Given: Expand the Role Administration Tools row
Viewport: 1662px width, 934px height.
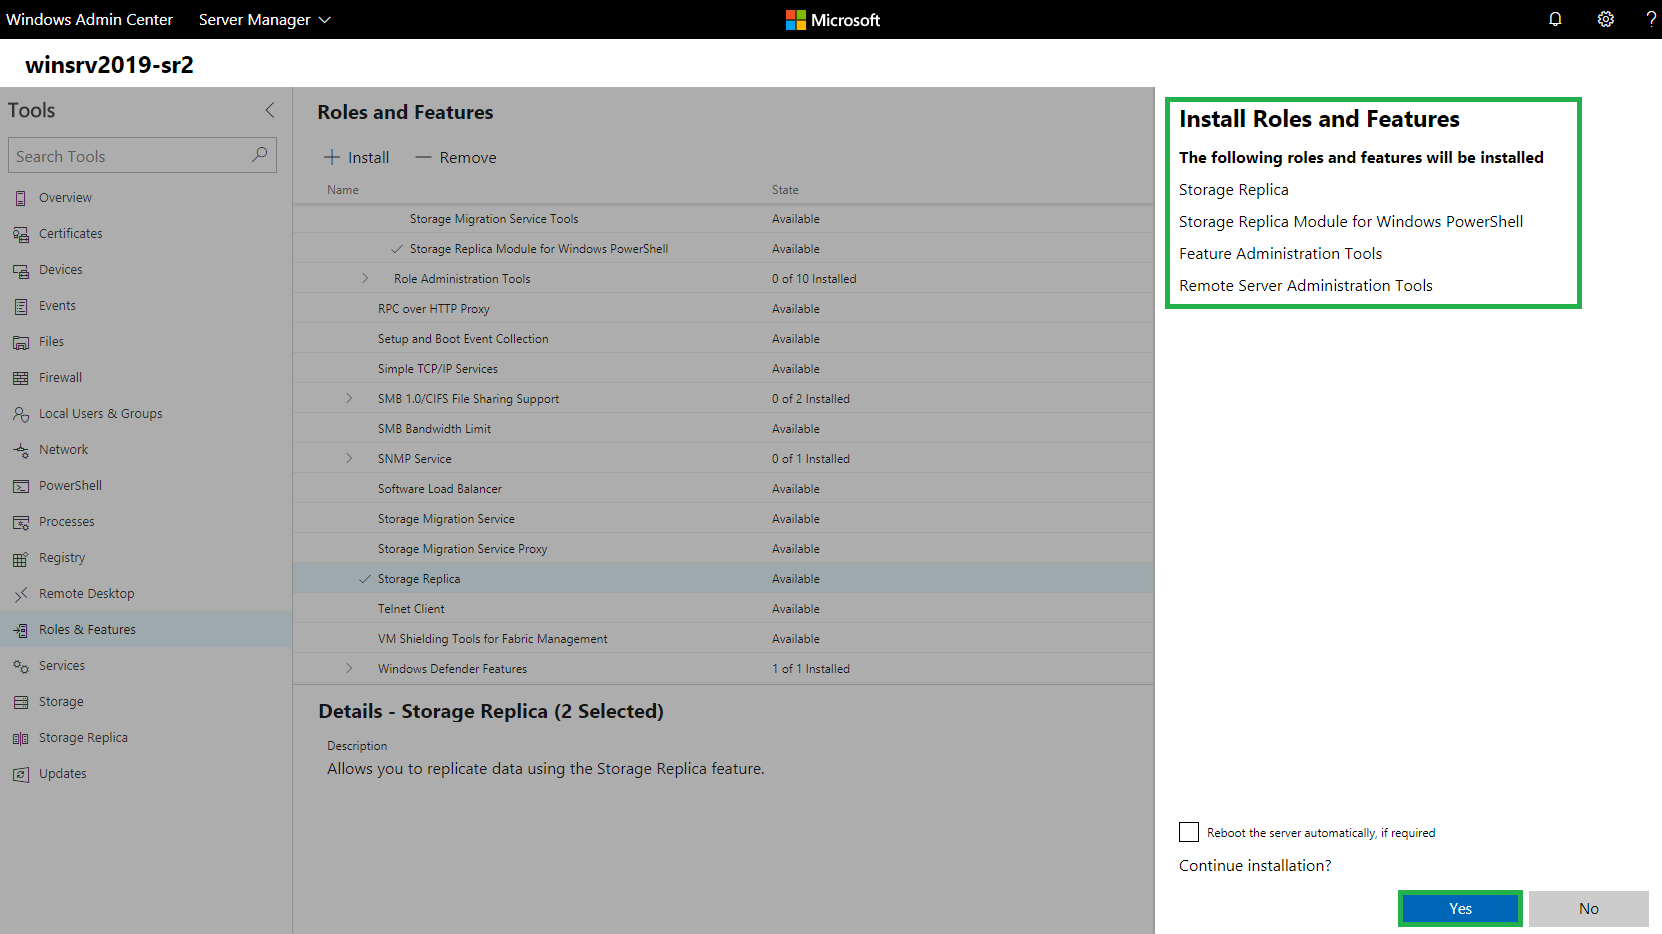Looking at the screenshot, I should tap(365, 279).
